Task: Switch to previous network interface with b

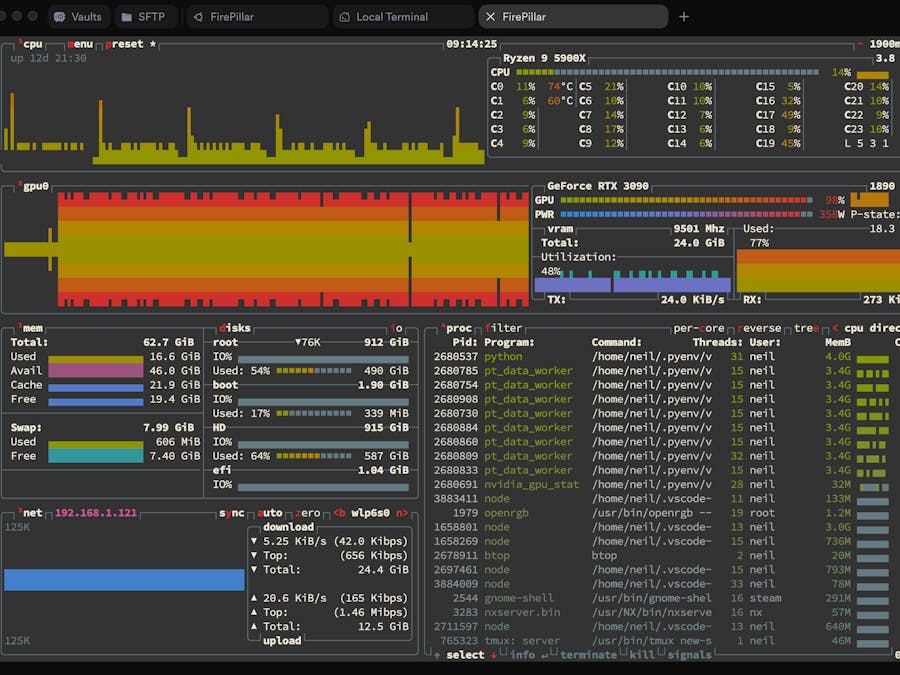Action: (x=340, y=513)
